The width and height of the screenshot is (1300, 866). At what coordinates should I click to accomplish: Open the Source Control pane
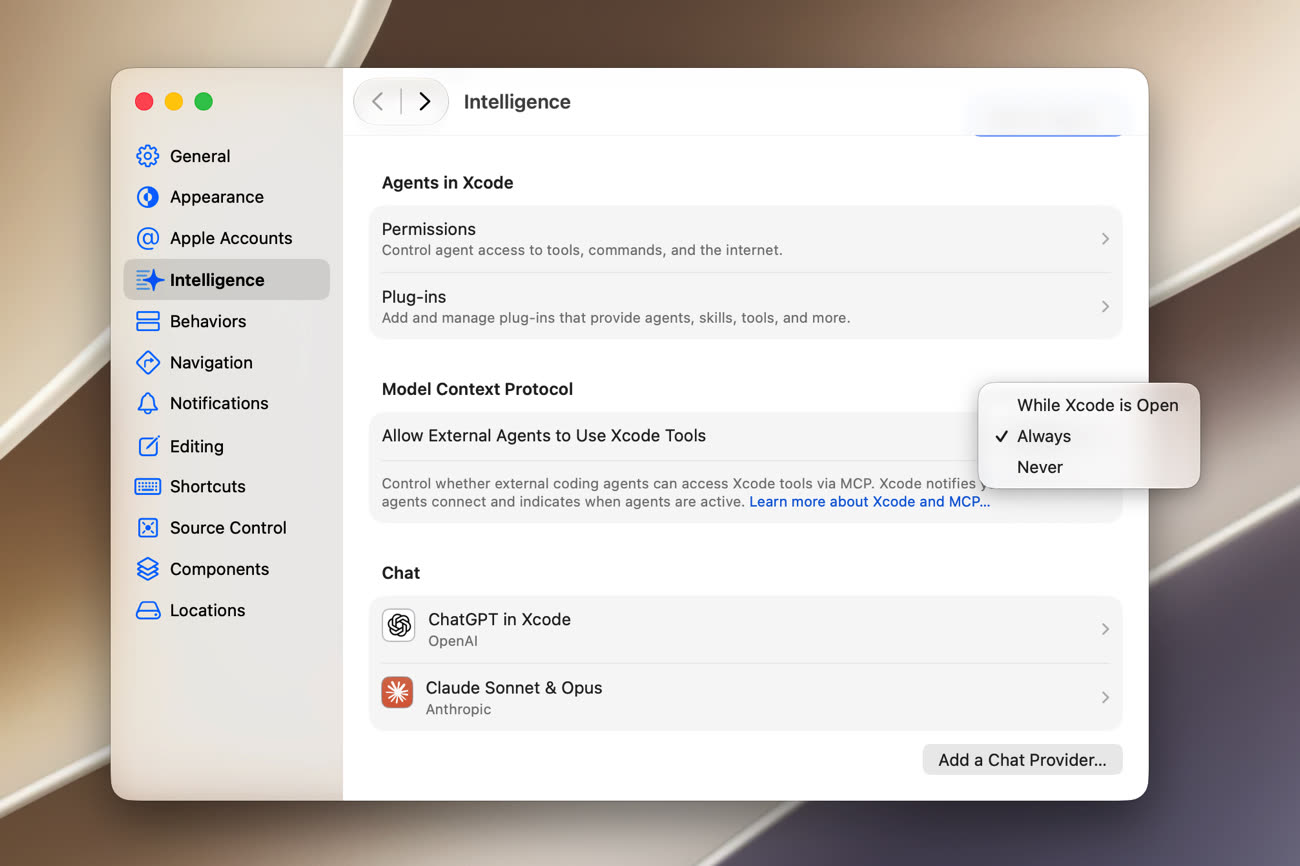click(x=228, y=527)
